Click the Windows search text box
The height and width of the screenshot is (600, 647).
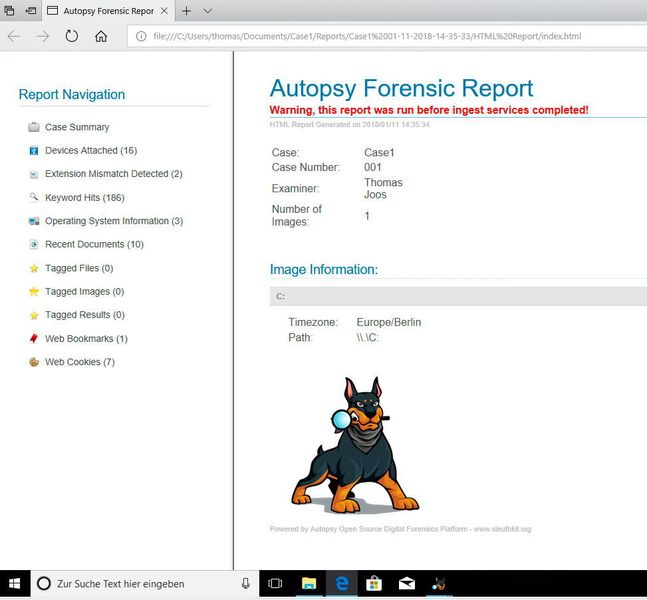(144, 583)
